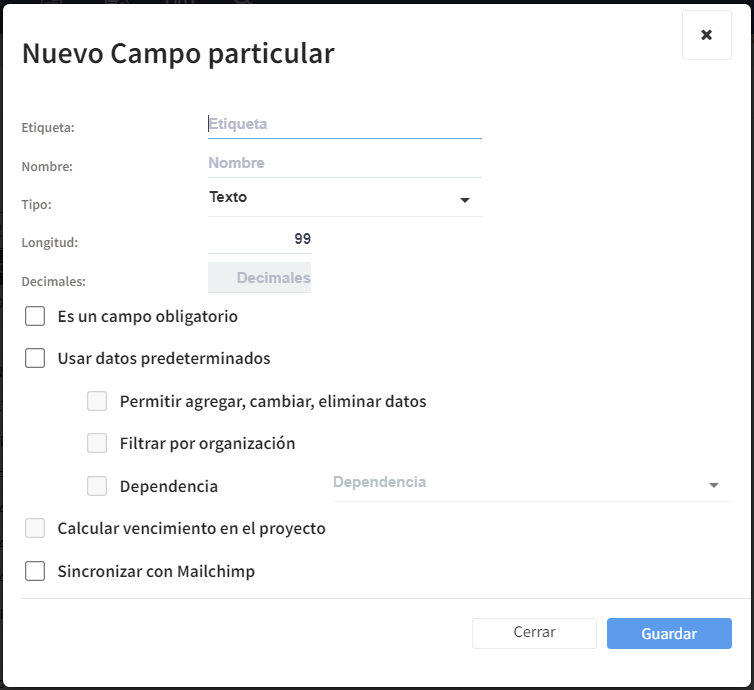Click the Etiqueta text field

(x=344, y=124)
